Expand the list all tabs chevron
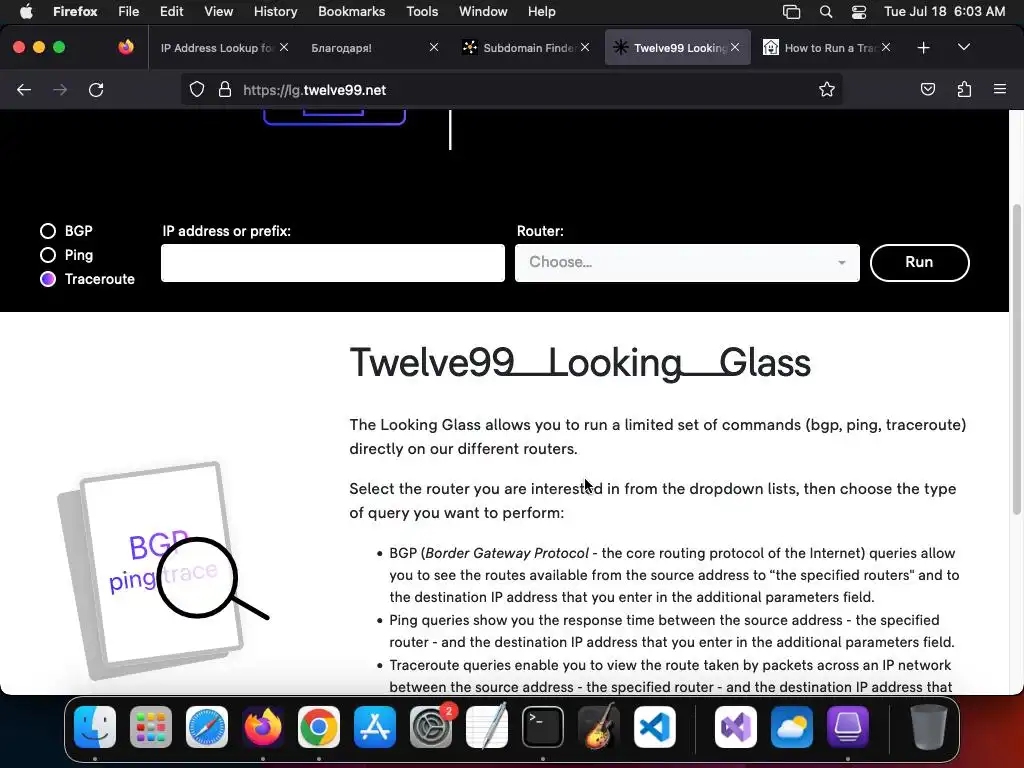This screenshot has height=768, width=1024. click(x=964, y=47)
